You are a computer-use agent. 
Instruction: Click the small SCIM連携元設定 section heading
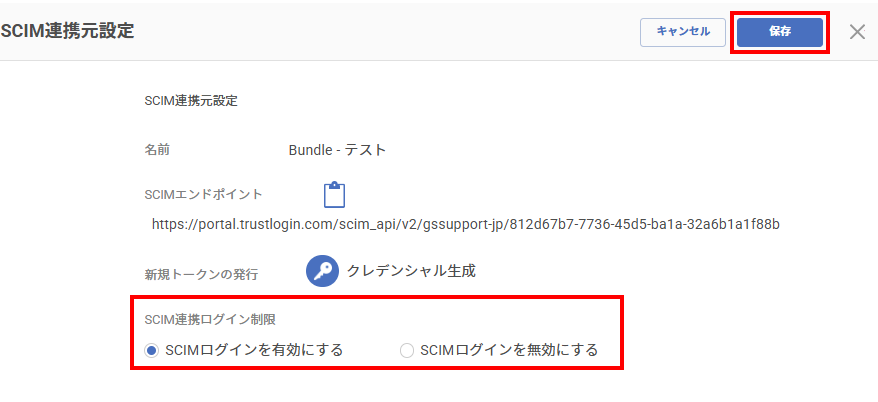(x=191, y=101)
